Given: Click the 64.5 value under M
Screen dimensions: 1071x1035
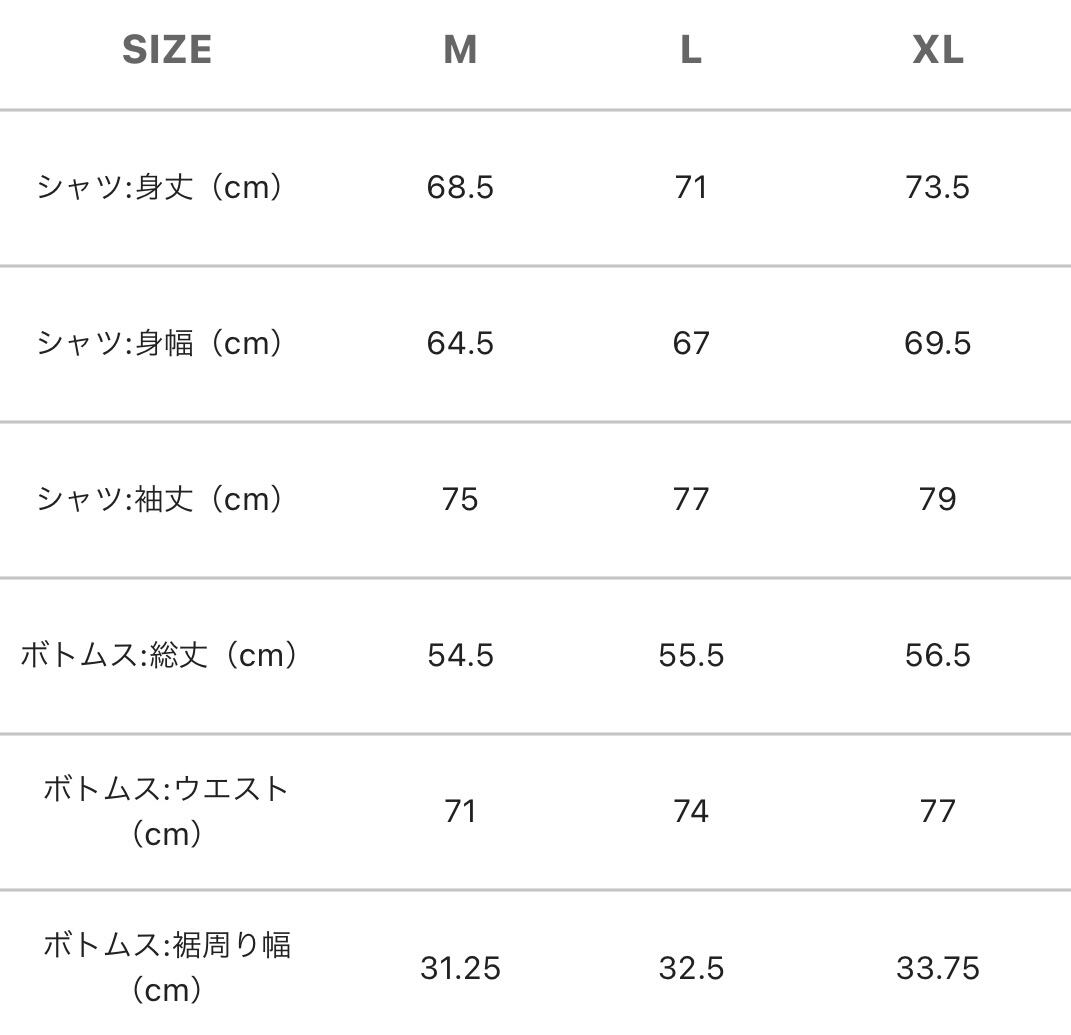Looking at the screenshot, I should click(x=460, y=344).
